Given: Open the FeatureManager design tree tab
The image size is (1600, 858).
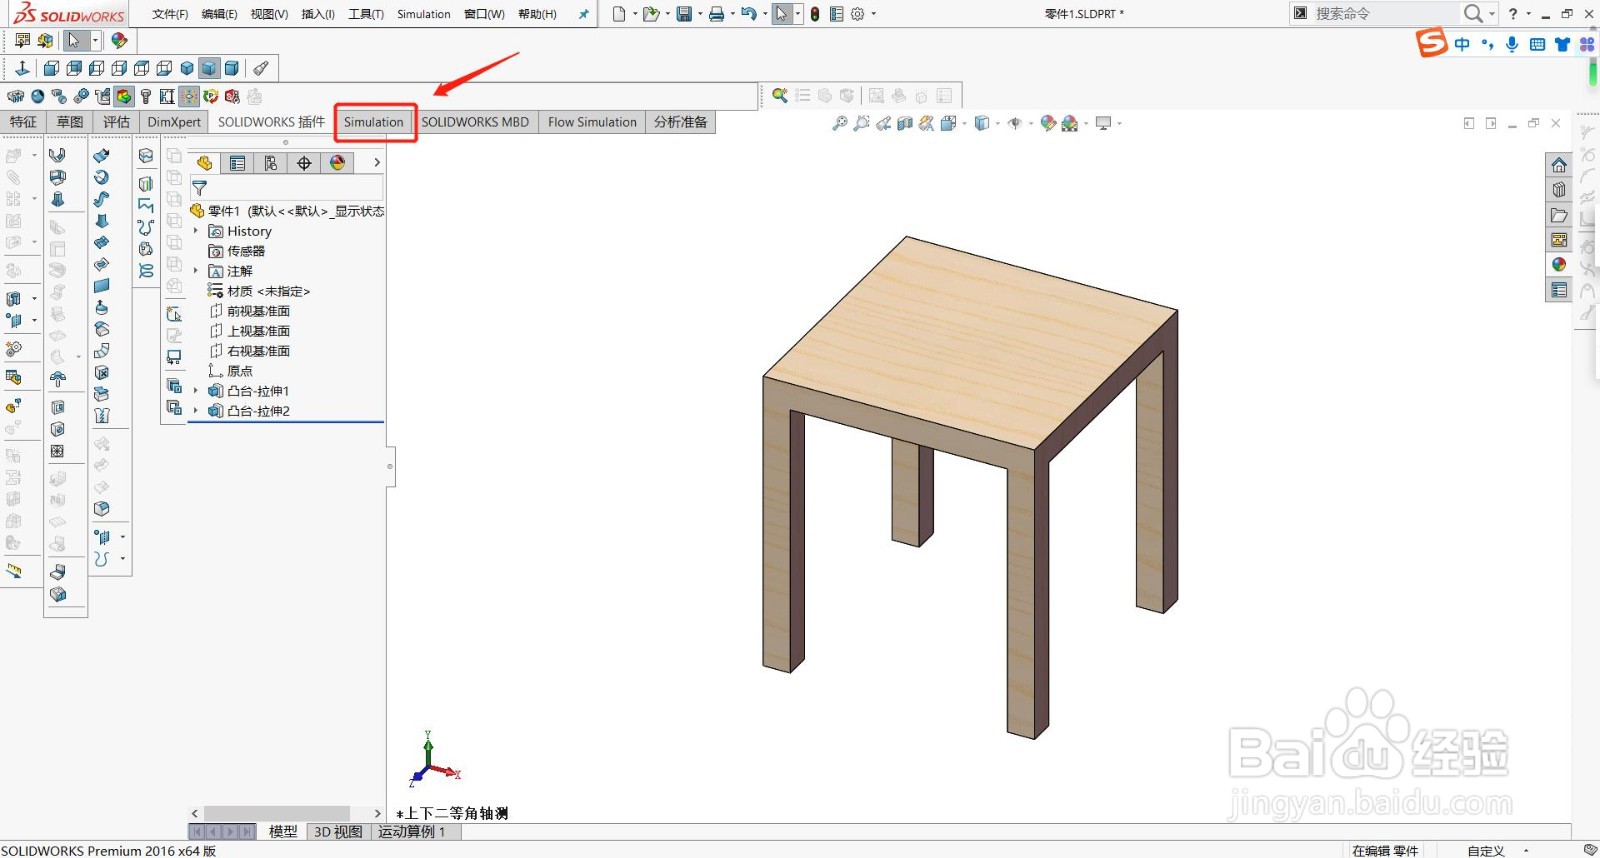Looking at the screenshot, I should coord(204,163).
